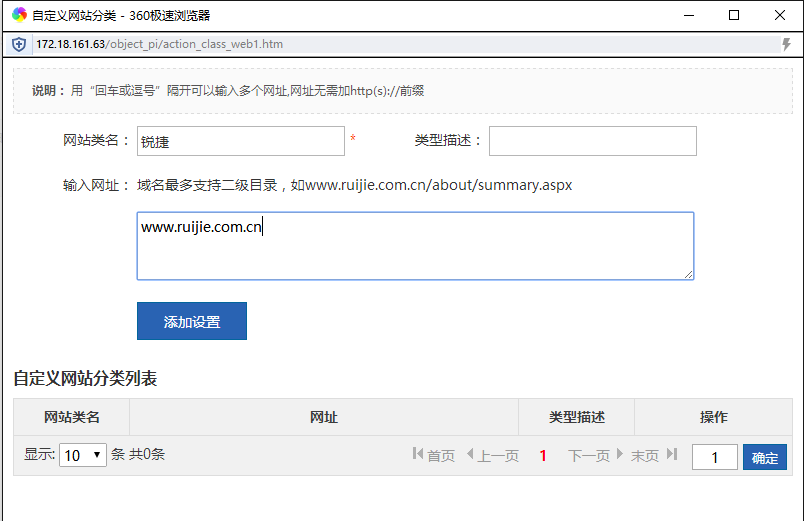Screen dimensions: 804x521
Task: Close the 自定义网站分类 window
Action: coord(779,15)
